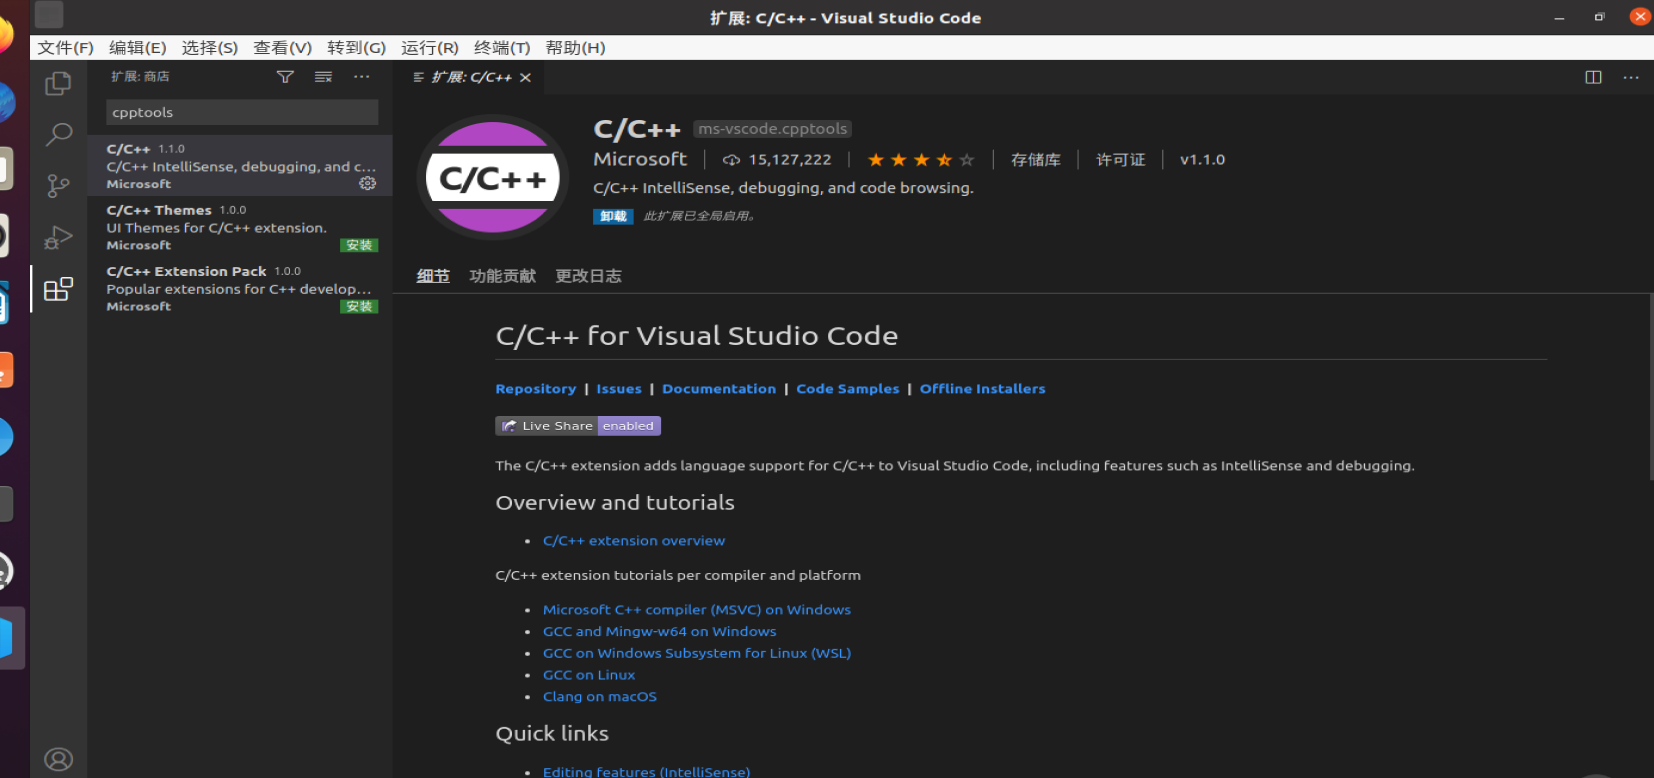Open the 查看(V) menu
The width and height of the screenshot is (1654, 778).
[283, 48]
